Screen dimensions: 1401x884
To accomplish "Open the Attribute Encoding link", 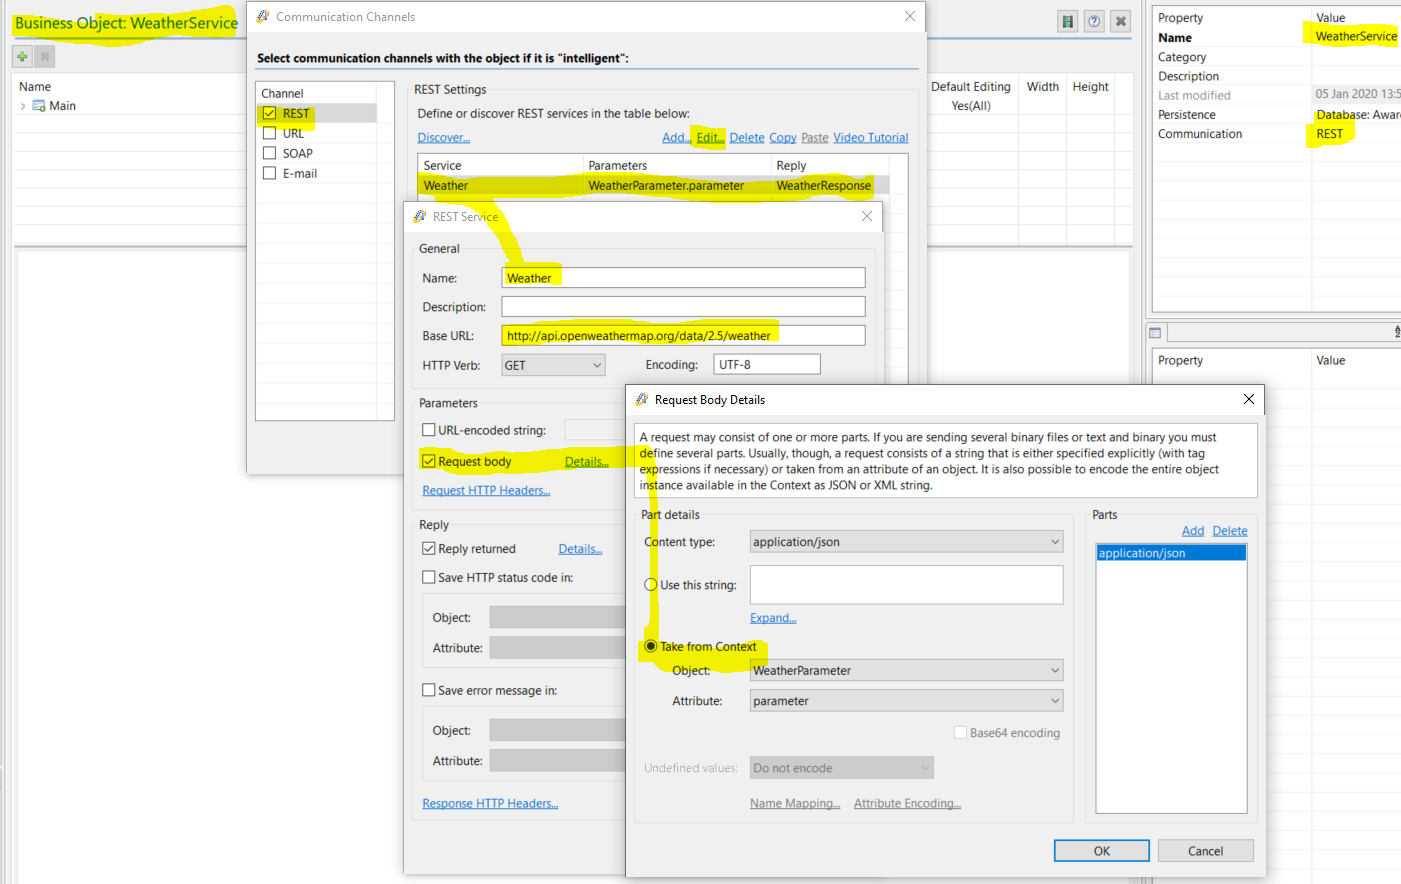I will click(907, 804).
